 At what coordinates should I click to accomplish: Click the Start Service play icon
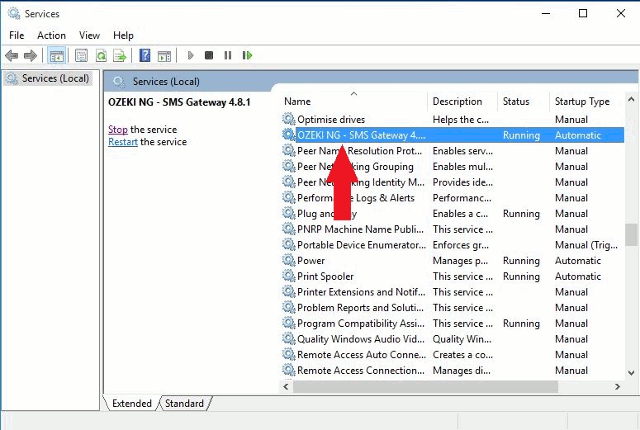tap(190, 55)
